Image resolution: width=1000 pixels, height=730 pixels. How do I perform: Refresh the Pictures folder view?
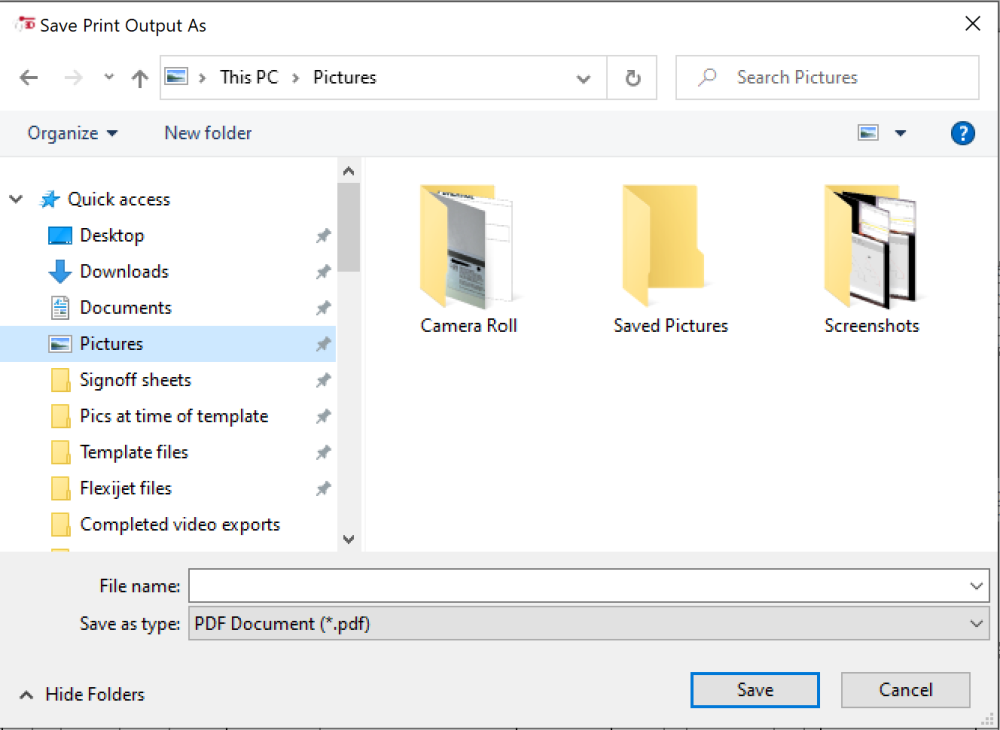[x=632, y=77]
